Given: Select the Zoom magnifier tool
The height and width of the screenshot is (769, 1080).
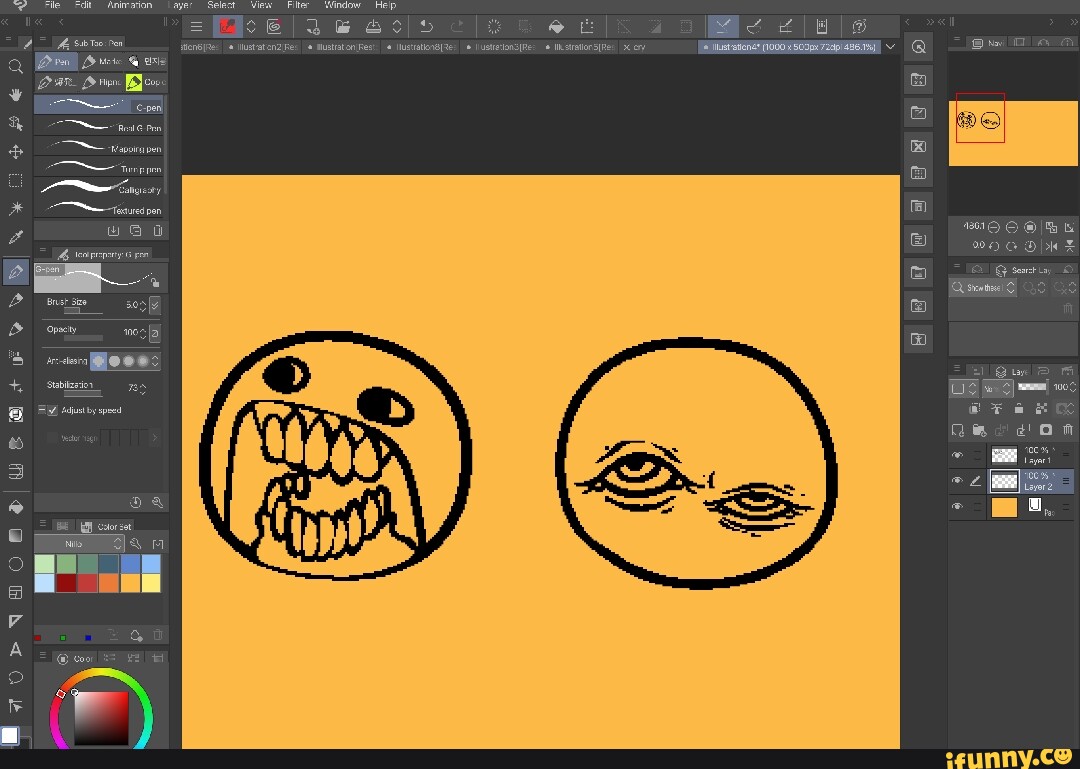Looking at the screenshot, I should point(15,67).
